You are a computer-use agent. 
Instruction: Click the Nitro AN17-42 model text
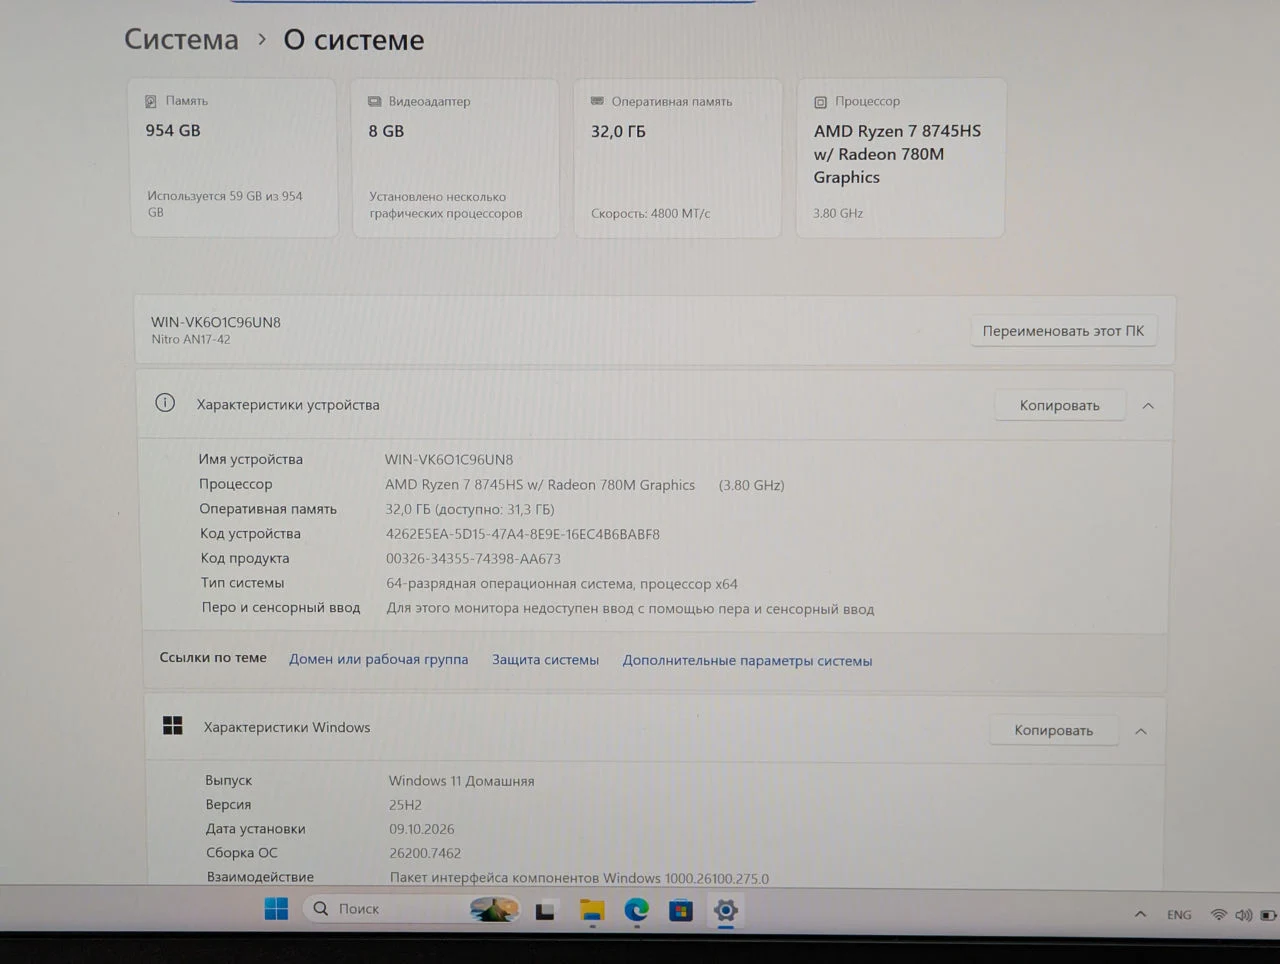point(191,339)
